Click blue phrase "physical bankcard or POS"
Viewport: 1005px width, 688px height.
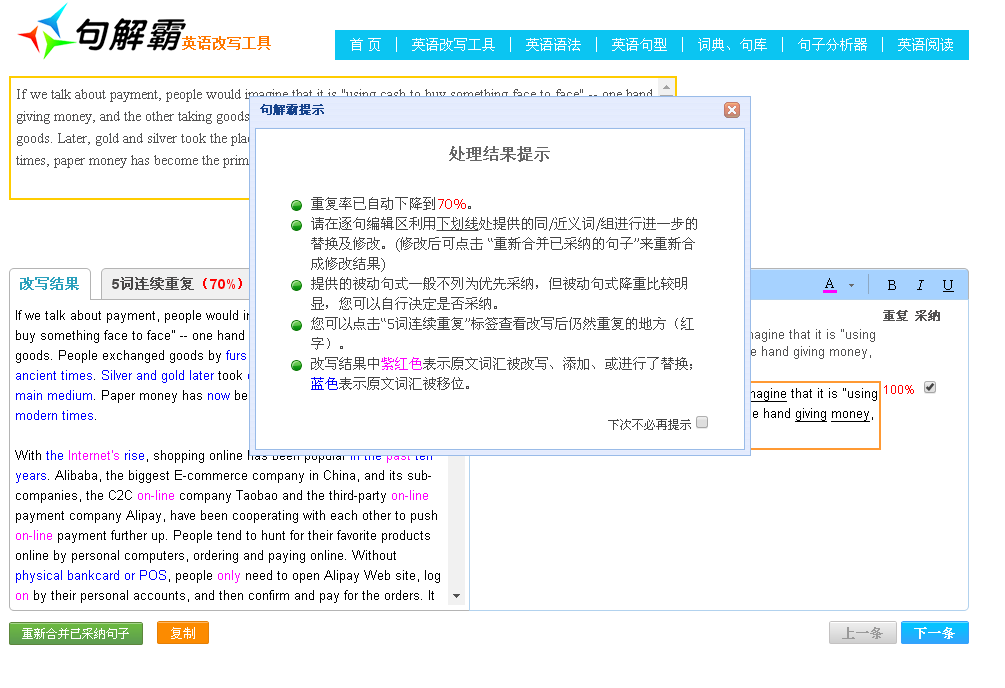coord(91,576)
